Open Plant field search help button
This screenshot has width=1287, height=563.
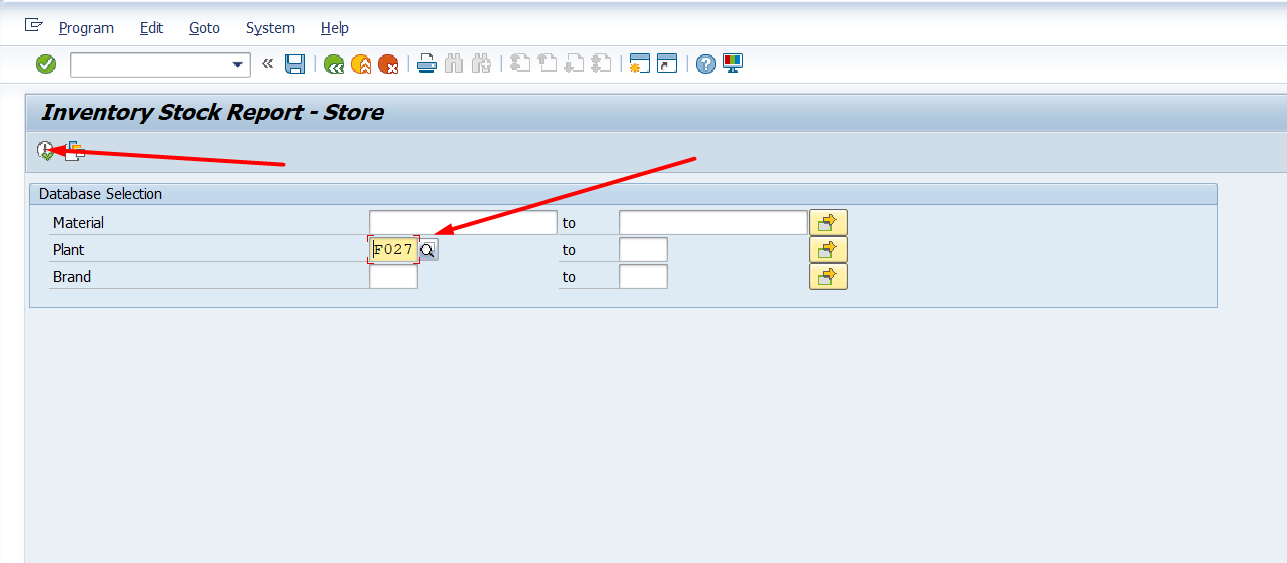pyautogui.click(x=428, y=250)
